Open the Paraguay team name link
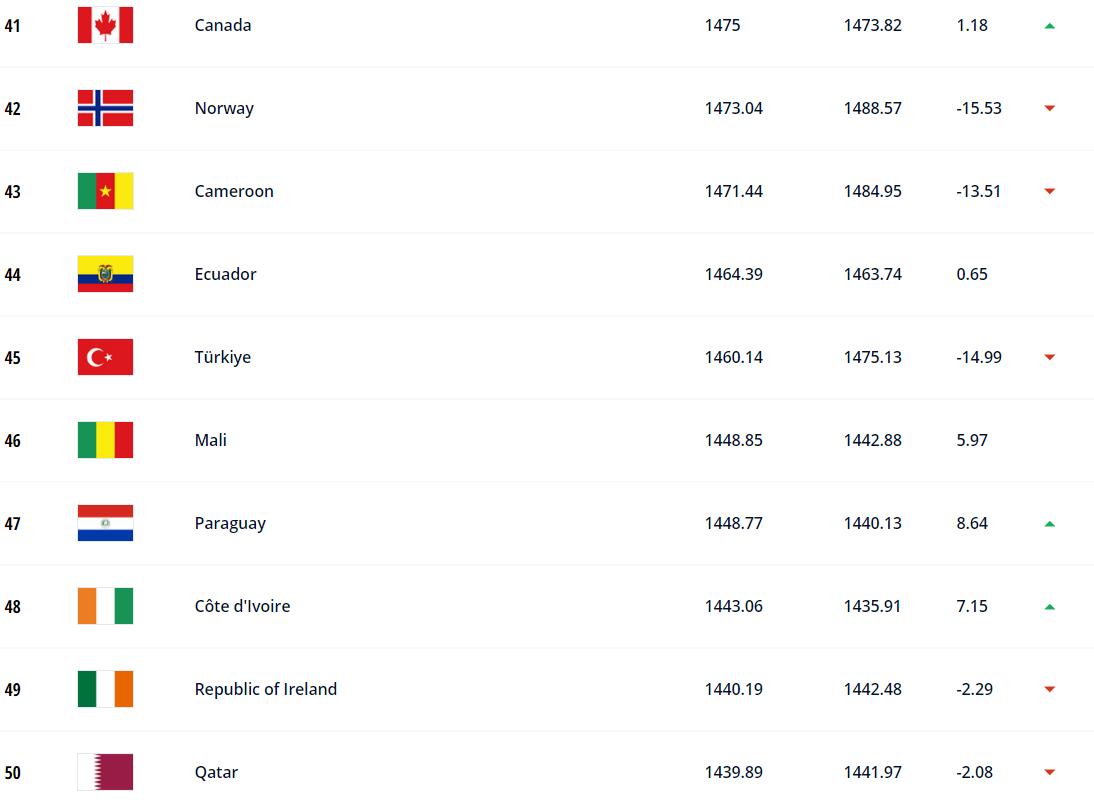 click(x=230, y=523)
